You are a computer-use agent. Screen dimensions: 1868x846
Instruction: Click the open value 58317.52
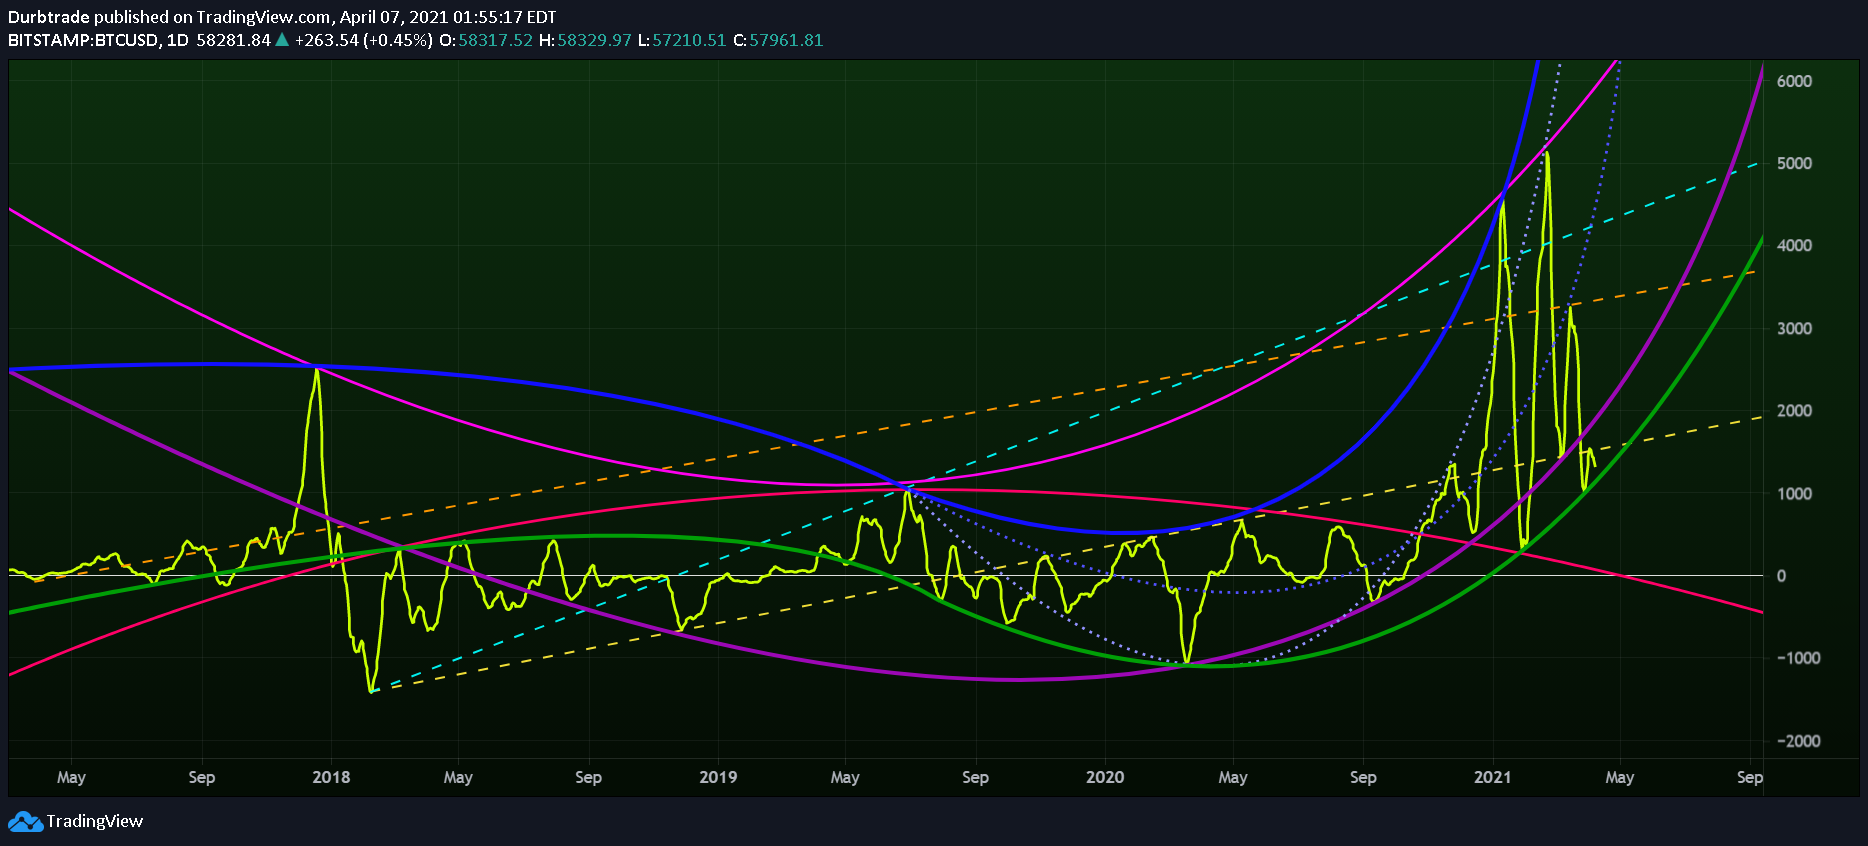496,40
